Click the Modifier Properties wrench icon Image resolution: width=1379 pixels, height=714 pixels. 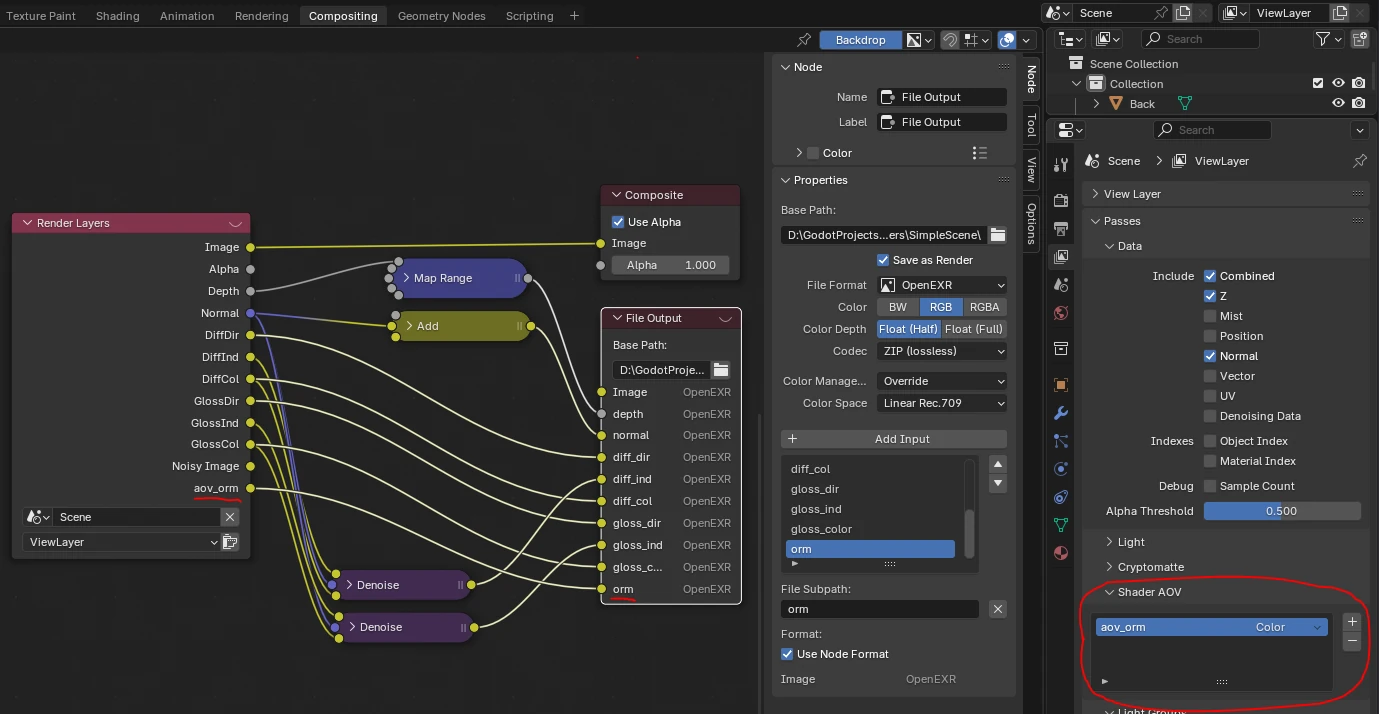pos(1060,413)
